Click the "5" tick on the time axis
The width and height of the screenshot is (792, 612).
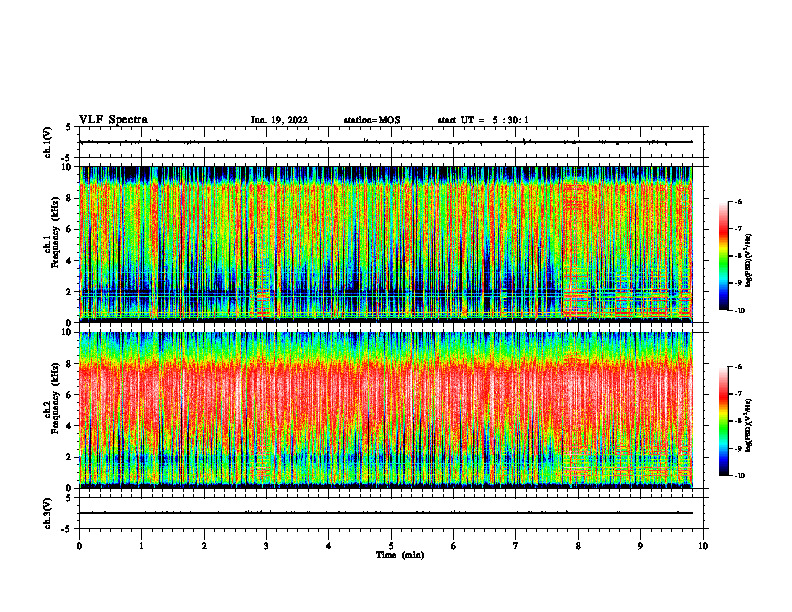(391, 546)
